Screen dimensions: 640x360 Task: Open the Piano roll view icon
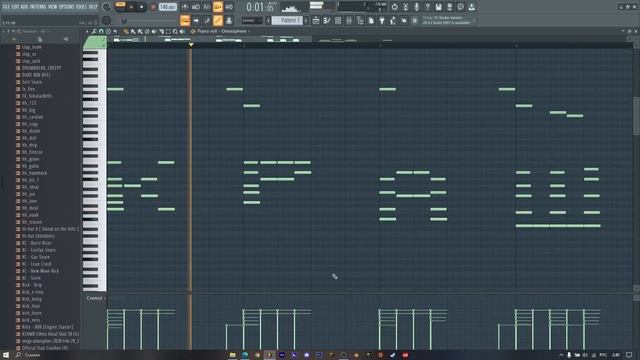(327, 20)
